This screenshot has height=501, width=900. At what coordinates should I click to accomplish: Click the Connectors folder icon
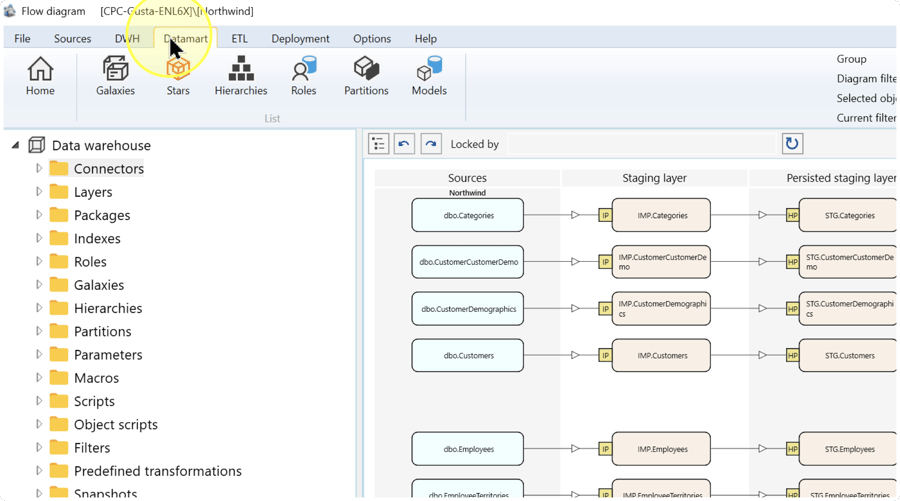[x=59, y=168]
